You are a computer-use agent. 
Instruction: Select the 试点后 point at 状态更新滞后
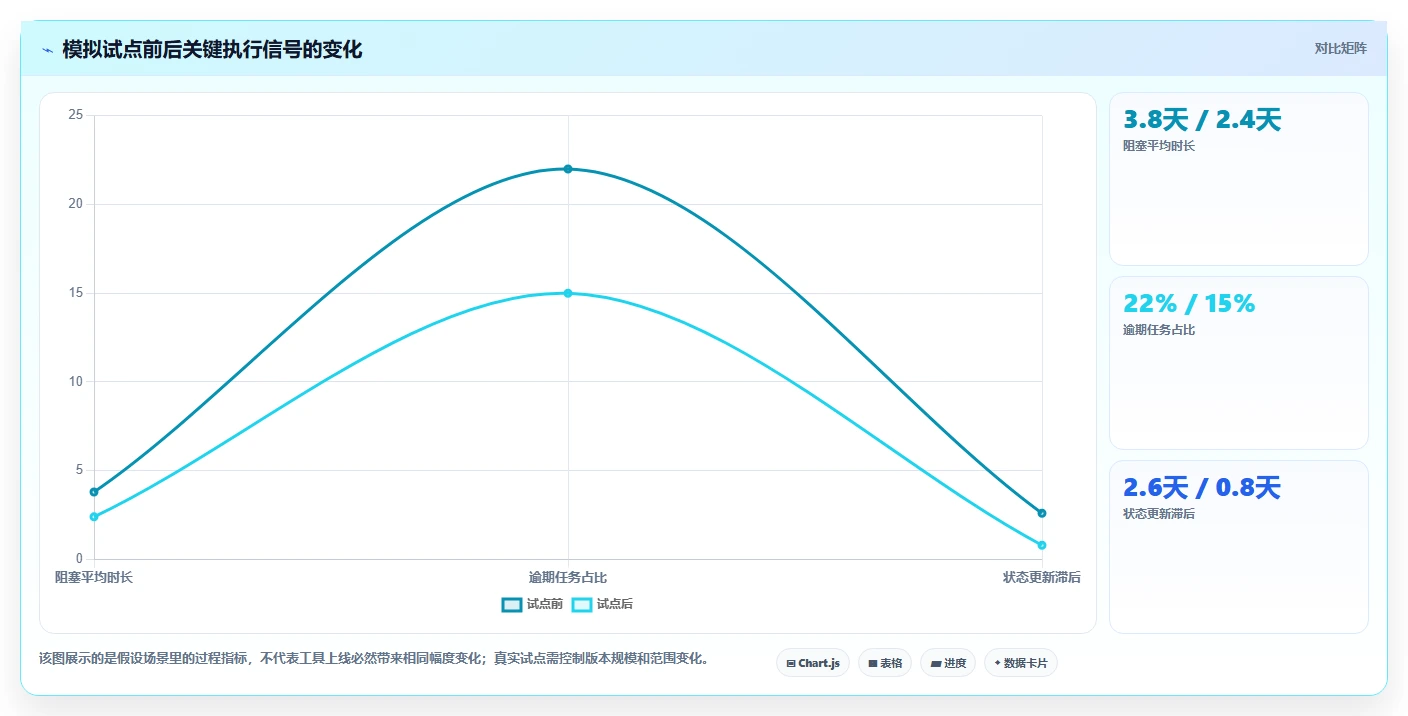pos(1042,545)
